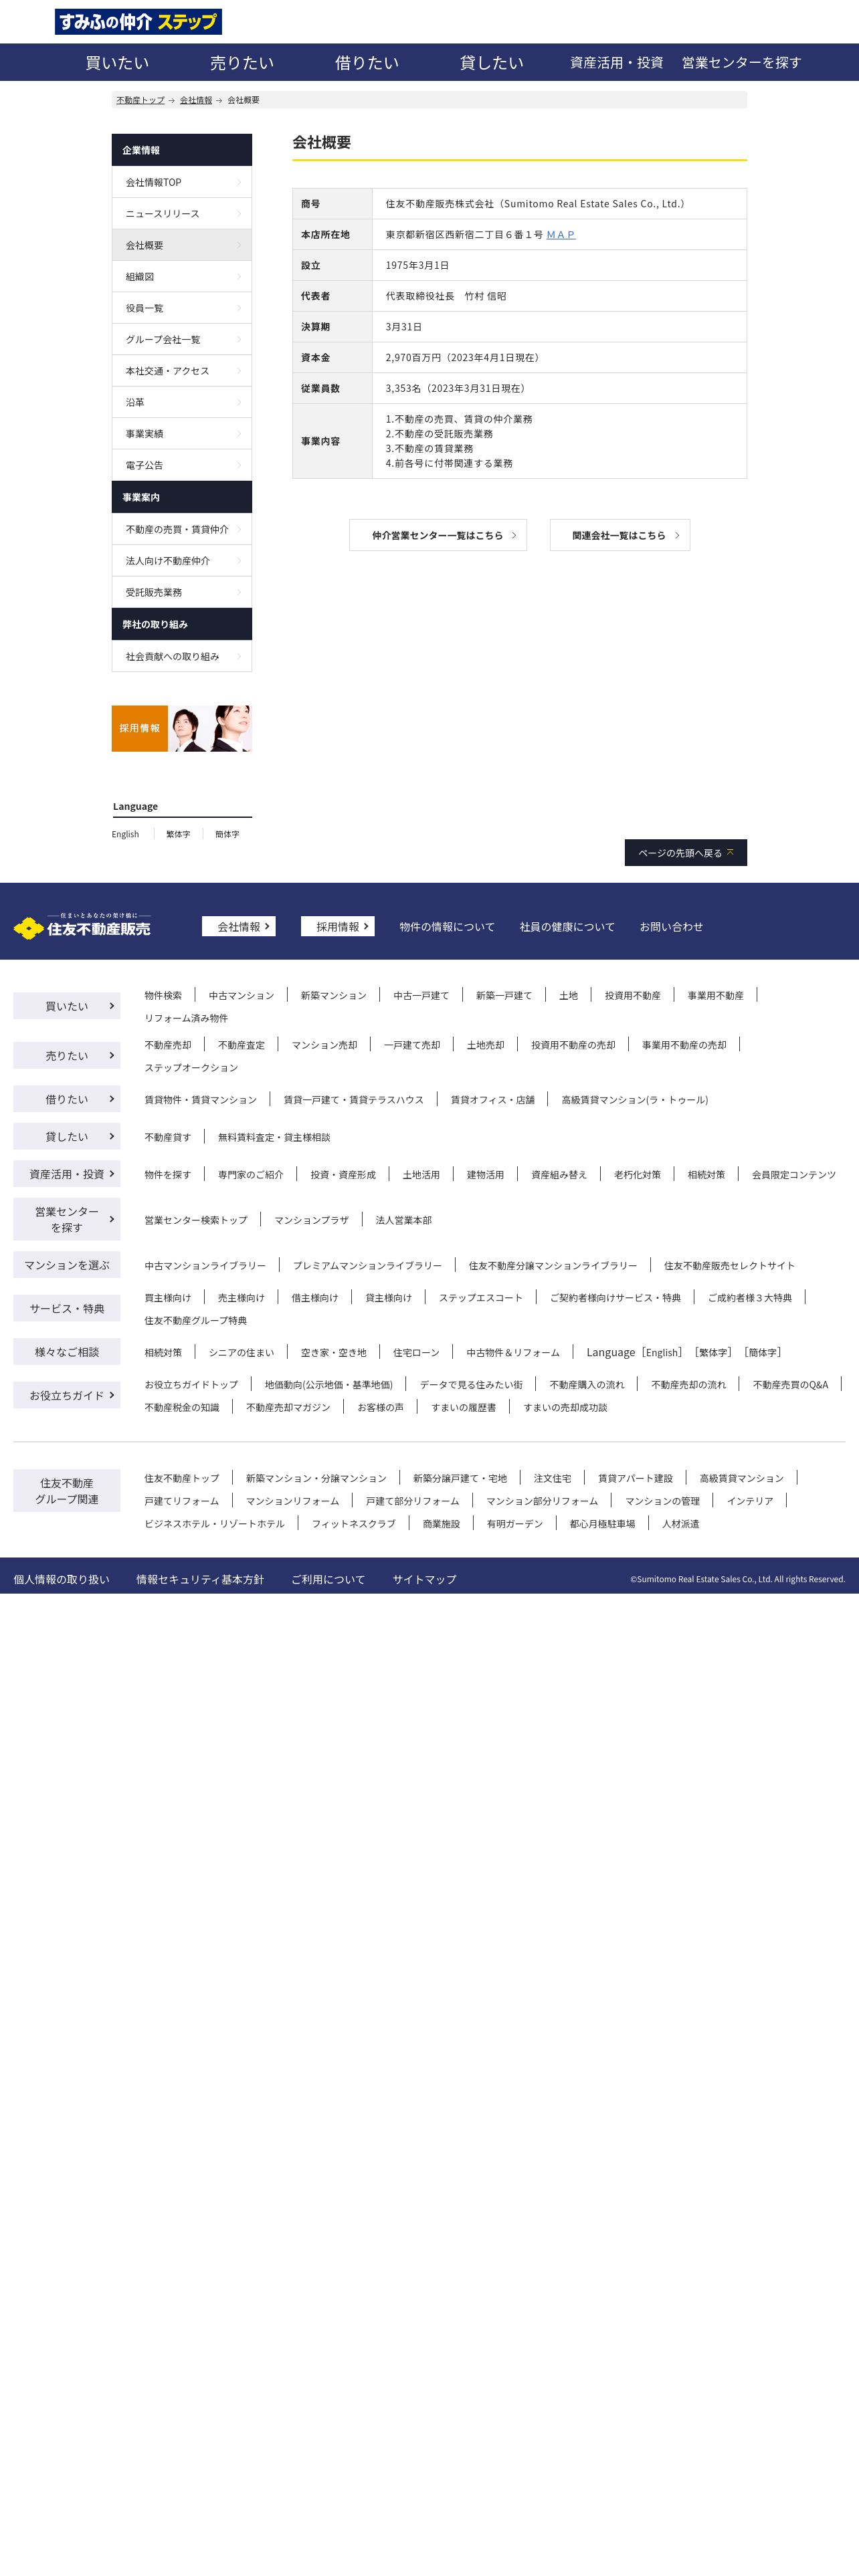Select 会社情報TOP in the sidebar
Screen dimensions: 859x2576
(x=182, y=182)
